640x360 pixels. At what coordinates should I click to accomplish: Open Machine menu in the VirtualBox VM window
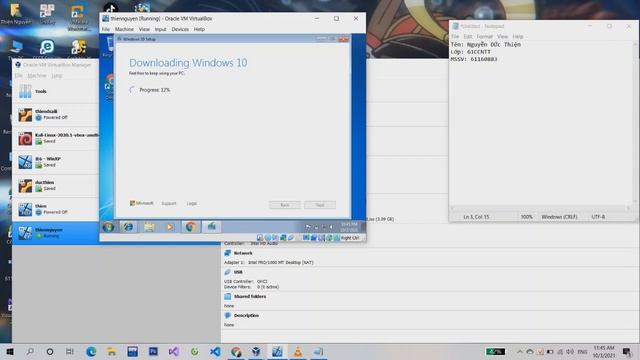[x=124, y=29]
